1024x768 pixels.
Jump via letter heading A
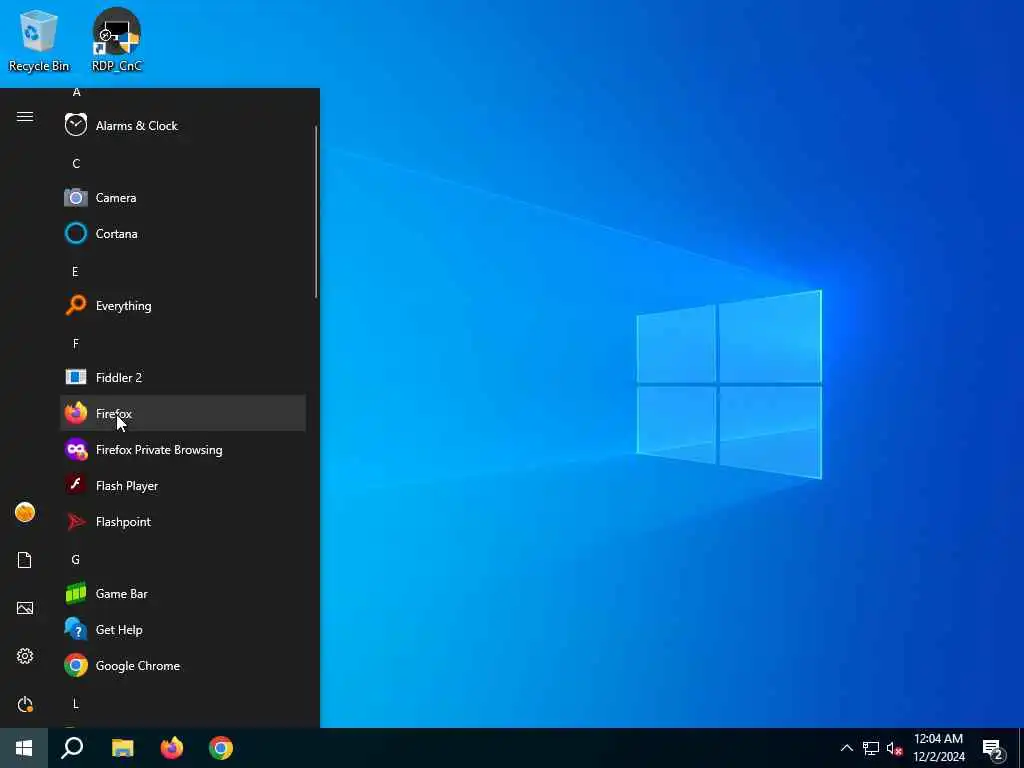(x=76, y=93)
